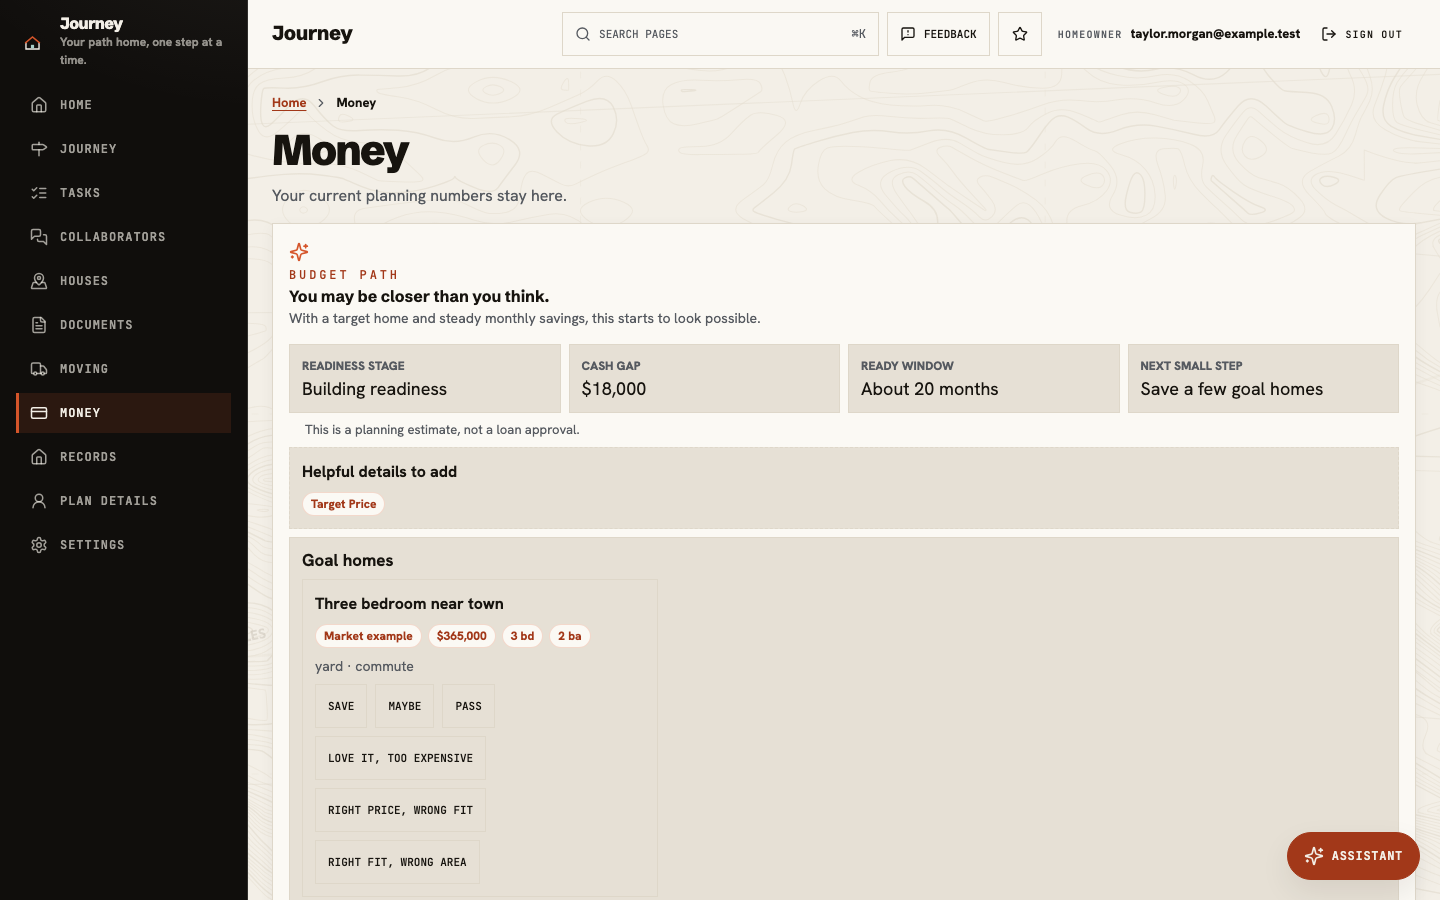This screenshot has width=1440, height=900.
Task: Click the taylor.morgan@example.test email
Action: [x=1215, y=34]
